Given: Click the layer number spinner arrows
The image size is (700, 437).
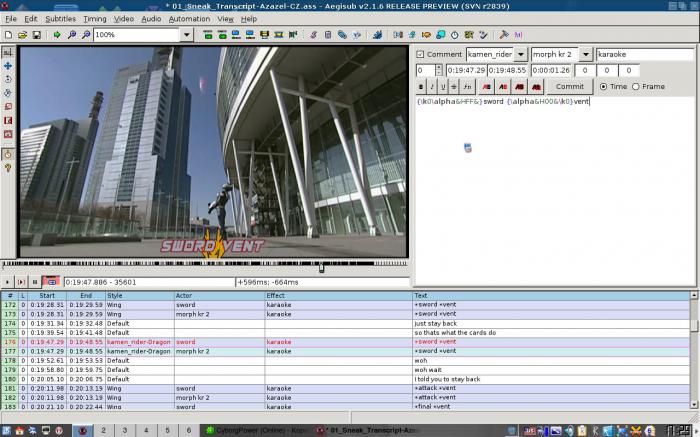Looking at the screenshot, I should click(439, 70).
